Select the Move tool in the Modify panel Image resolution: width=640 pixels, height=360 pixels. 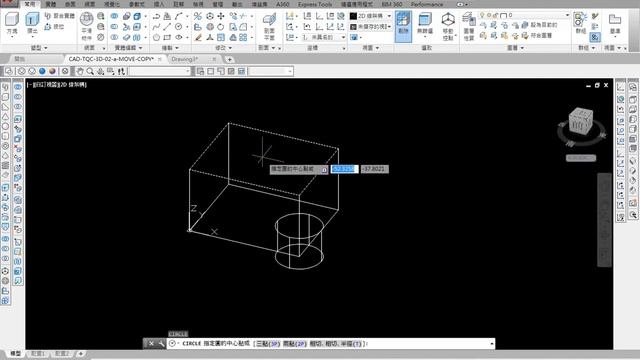[x=221, y=16]
